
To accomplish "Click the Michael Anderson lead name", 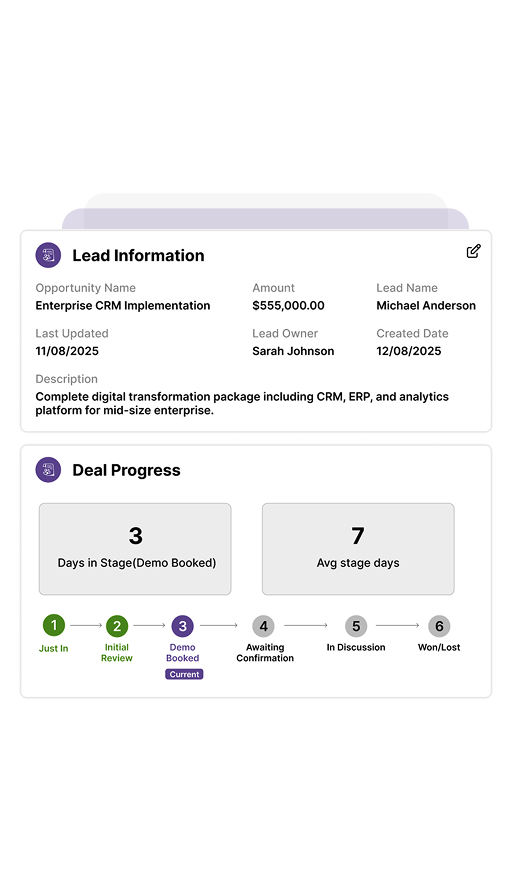I will point(426,306).
